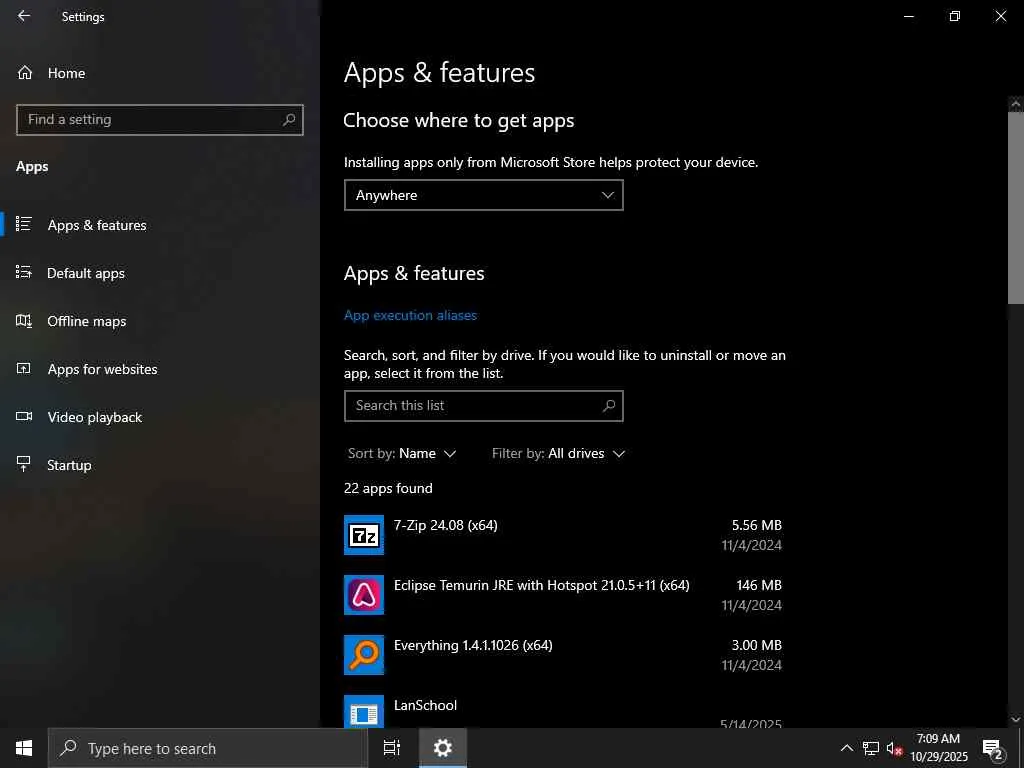Click the 146 MB size value
This screenshot has width=1024, height=768.
click(759, 585)
